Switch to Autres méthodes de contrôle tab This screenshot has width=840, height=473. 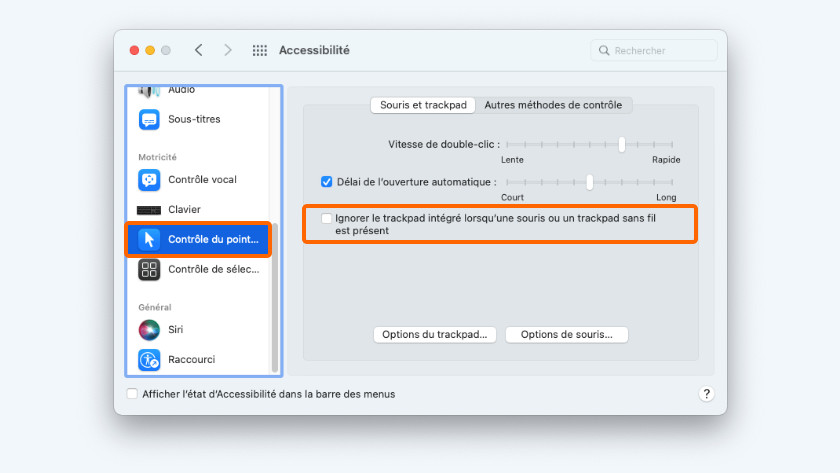coord(553,105)
